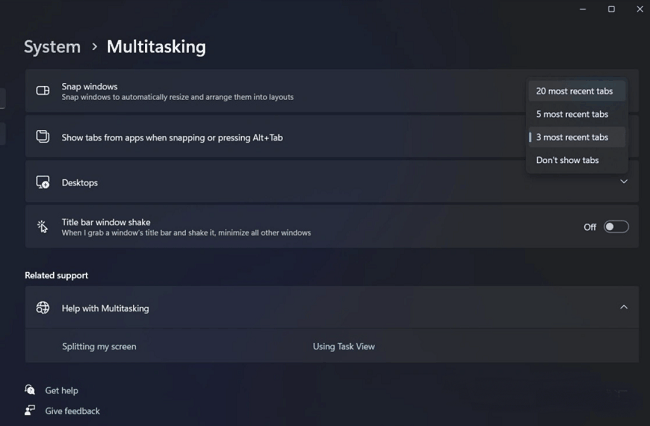
Task: Click the Desktops icon
Action: point(43,183)
